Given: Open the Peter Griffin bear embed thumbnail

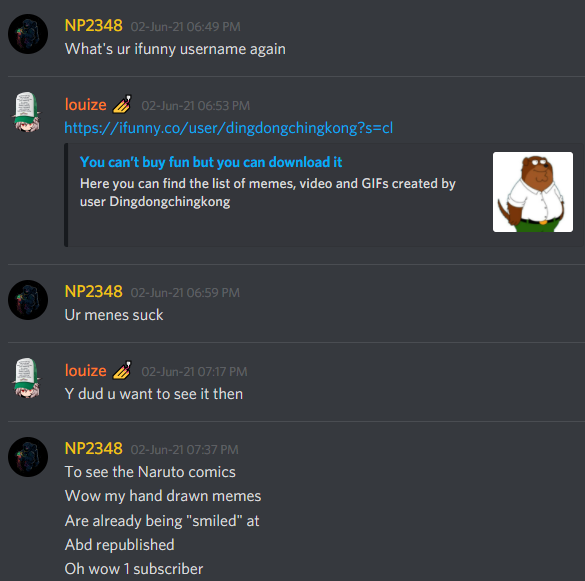Looking at the screenshot, I should [533, 192].
